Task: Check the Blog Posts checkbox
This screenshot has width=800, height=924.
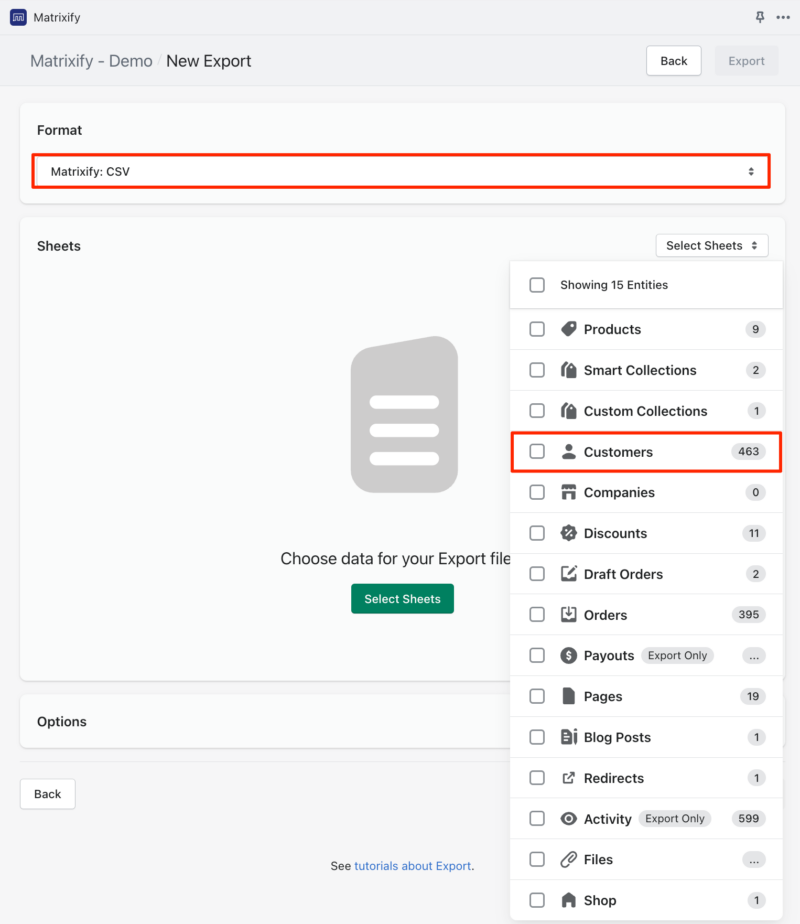Action: [x=537, y=737]
